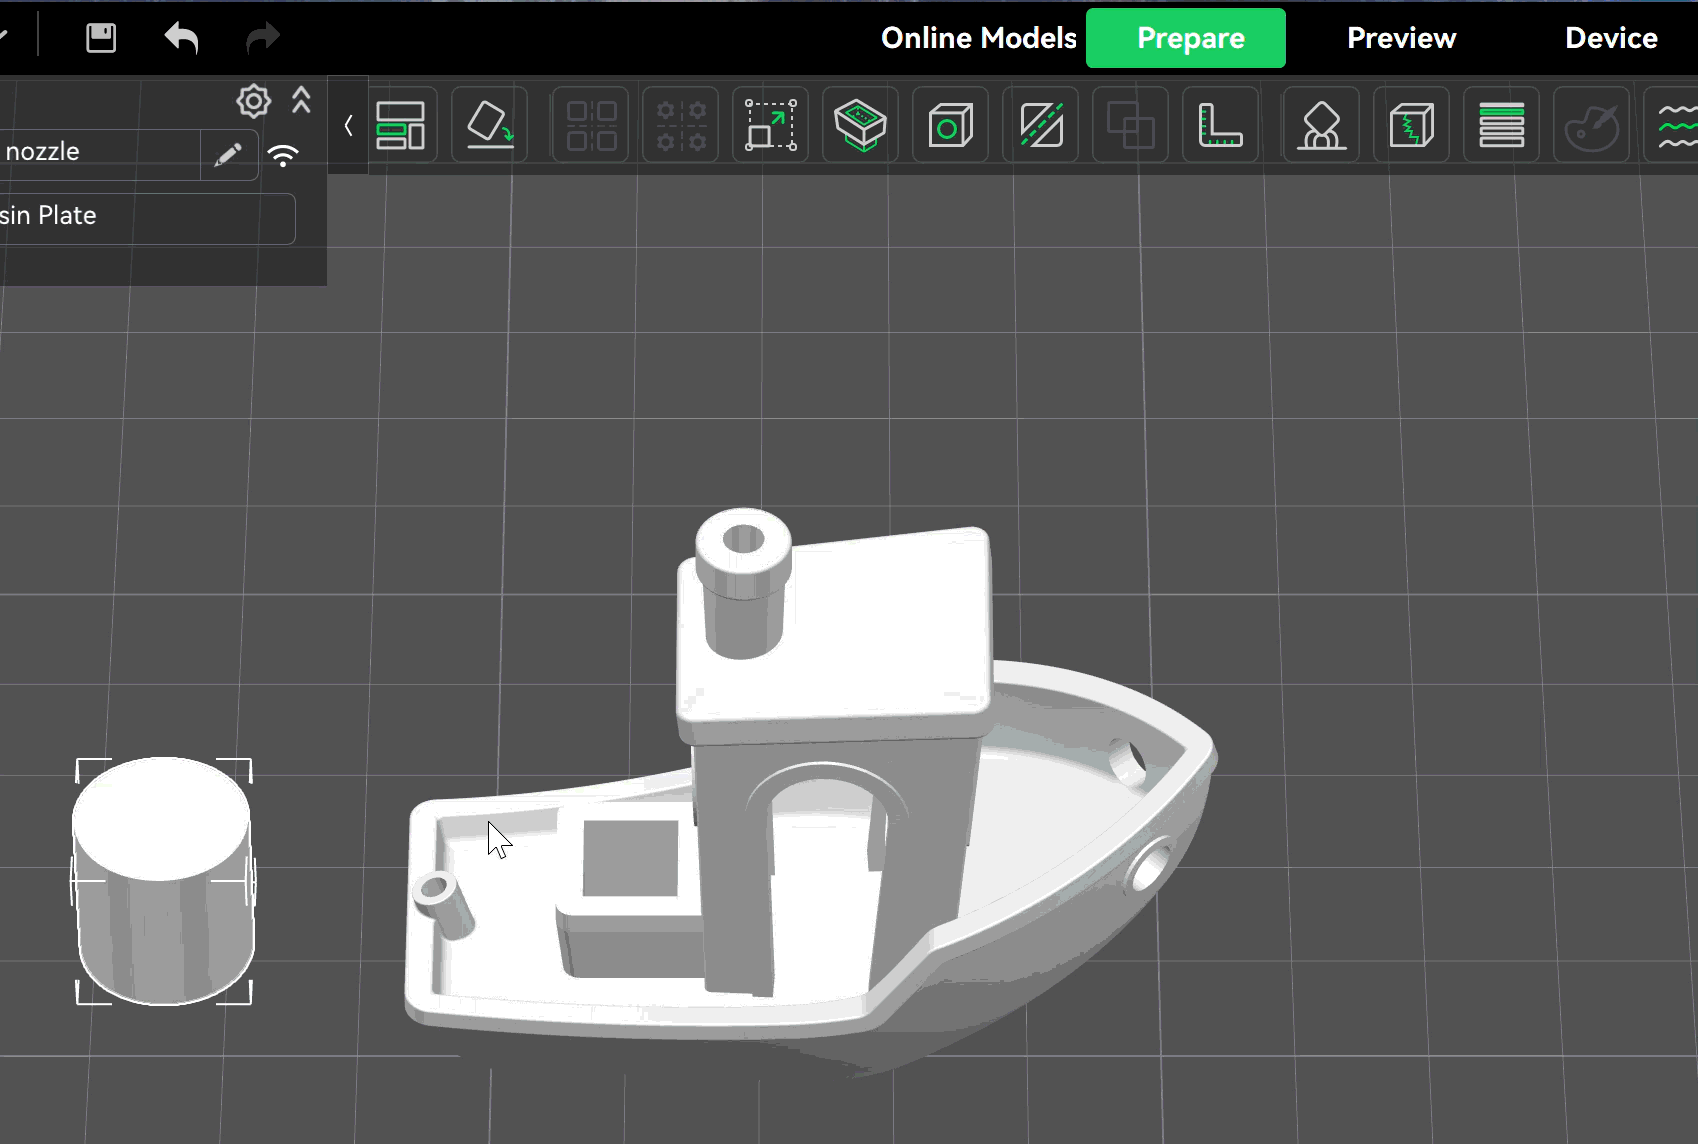Select the cylinder model on the bed
1698x1144 pixels.
pos(163,880)
